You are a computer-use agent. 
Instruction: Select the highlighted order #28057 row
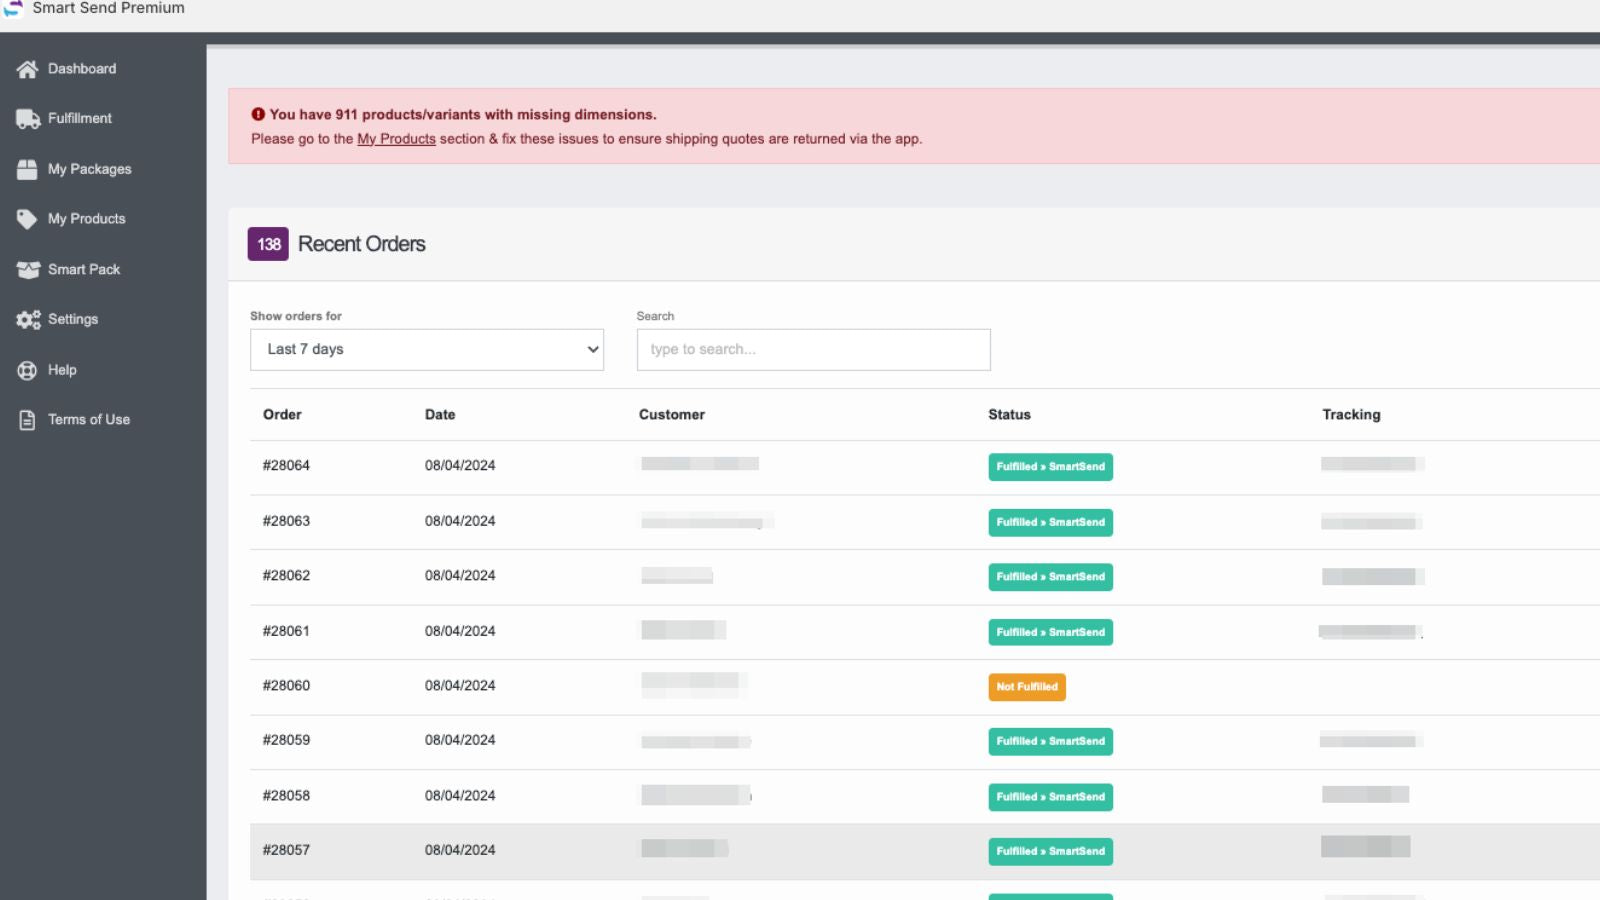point(286,850)
